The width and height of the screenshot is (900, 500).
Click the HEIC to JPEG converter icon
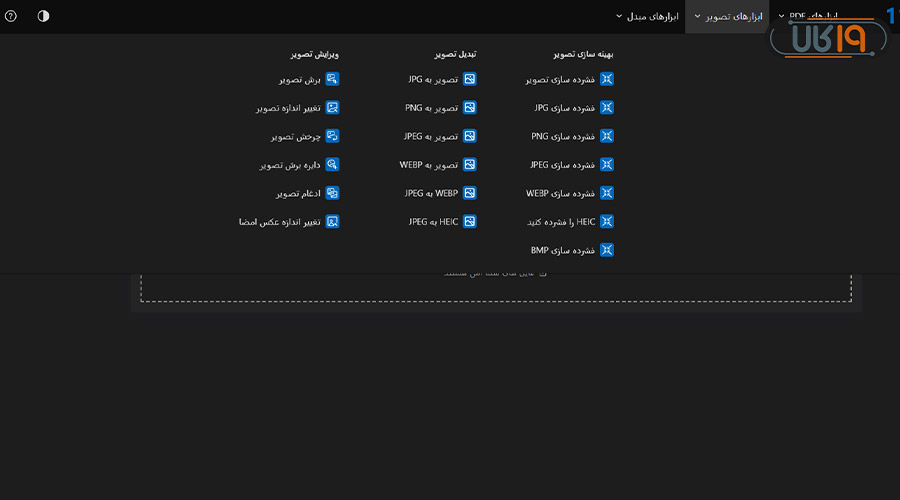[x=470, y=222]
